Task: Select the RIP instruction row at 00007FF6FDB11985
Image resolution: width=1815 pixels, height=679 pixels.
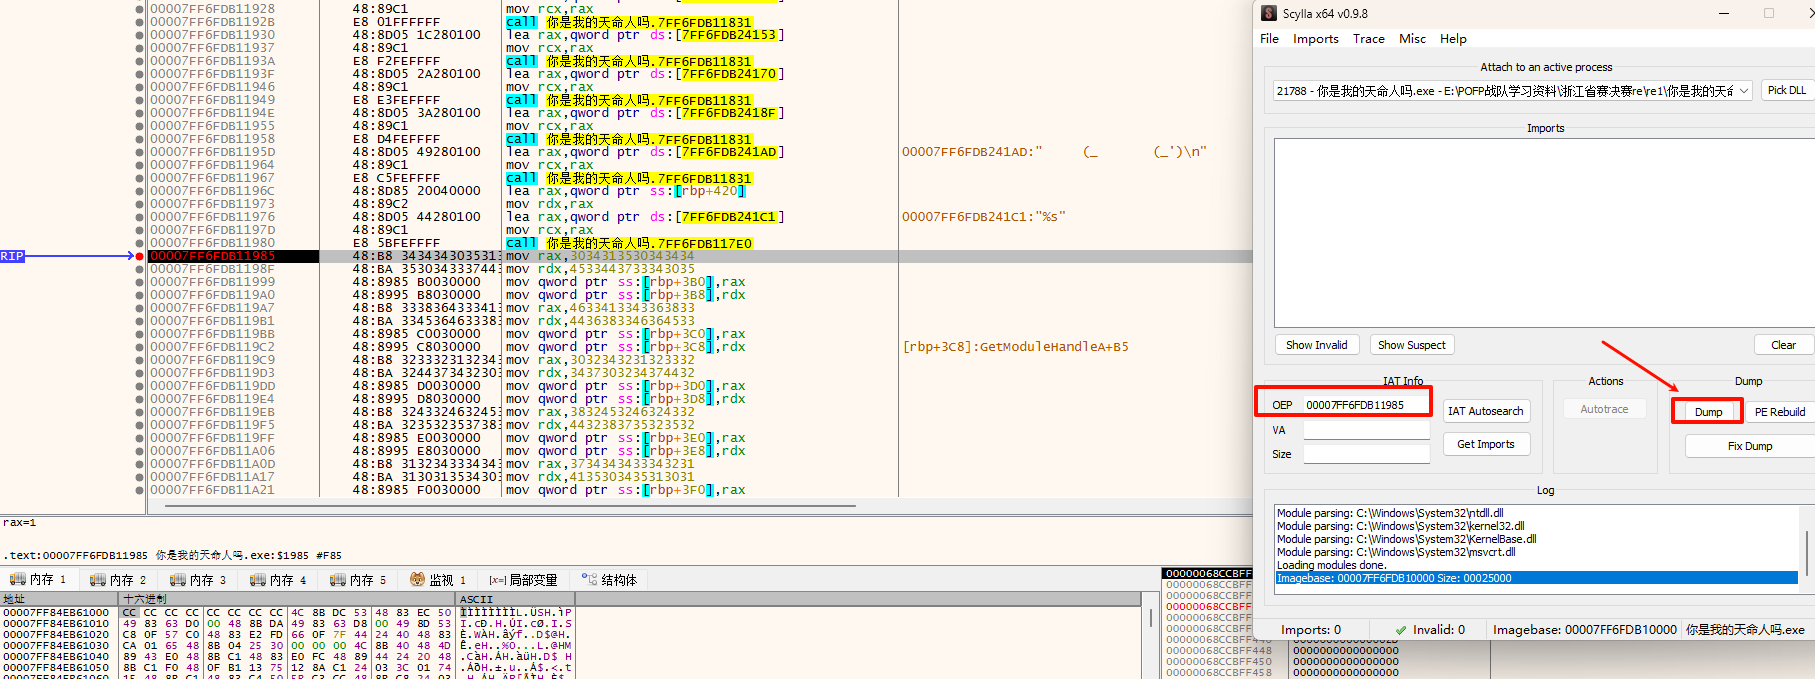Action: 699,256
